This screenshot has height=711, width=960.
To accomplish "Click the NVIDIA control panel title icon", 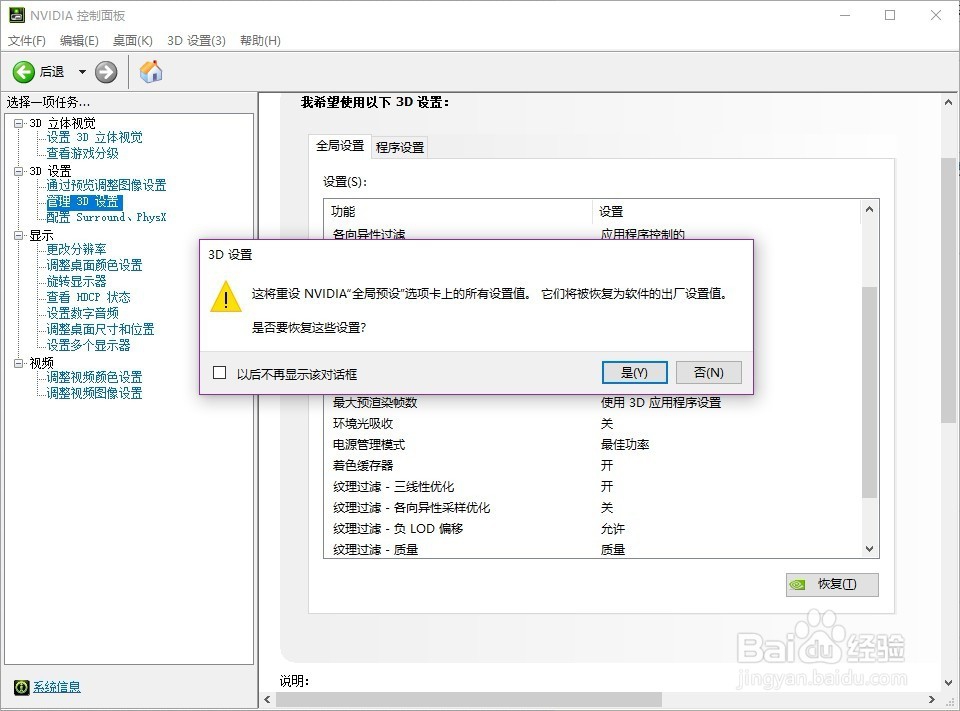I will coord(17,15).
